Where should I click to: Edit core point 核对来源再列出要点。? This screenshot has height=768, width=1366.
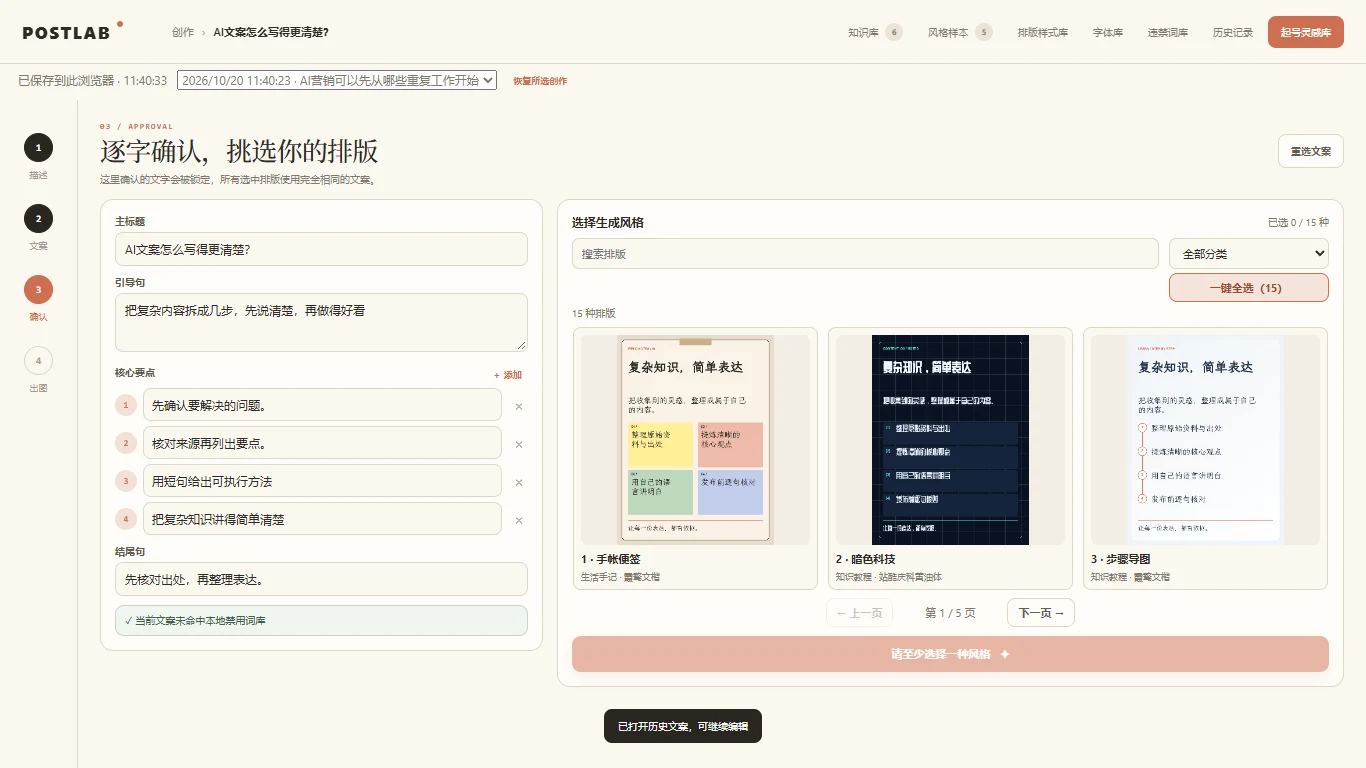pos(322,443)
